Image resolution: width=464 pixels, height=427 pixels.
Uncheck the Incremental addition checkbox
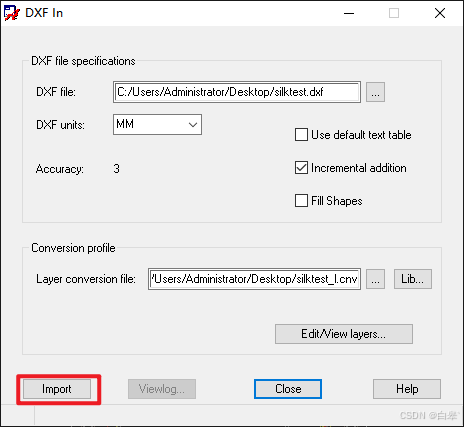(301, 168)
